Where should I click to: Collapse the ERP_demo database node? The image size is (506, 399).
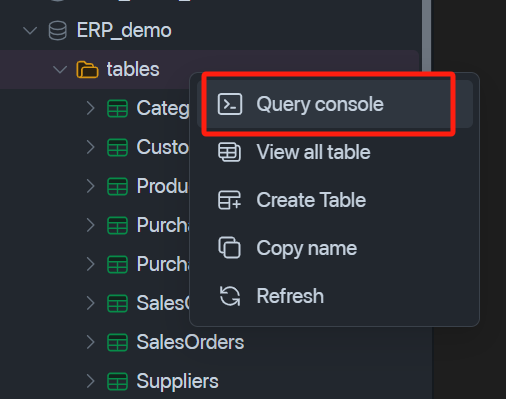(x=30, y=31)
